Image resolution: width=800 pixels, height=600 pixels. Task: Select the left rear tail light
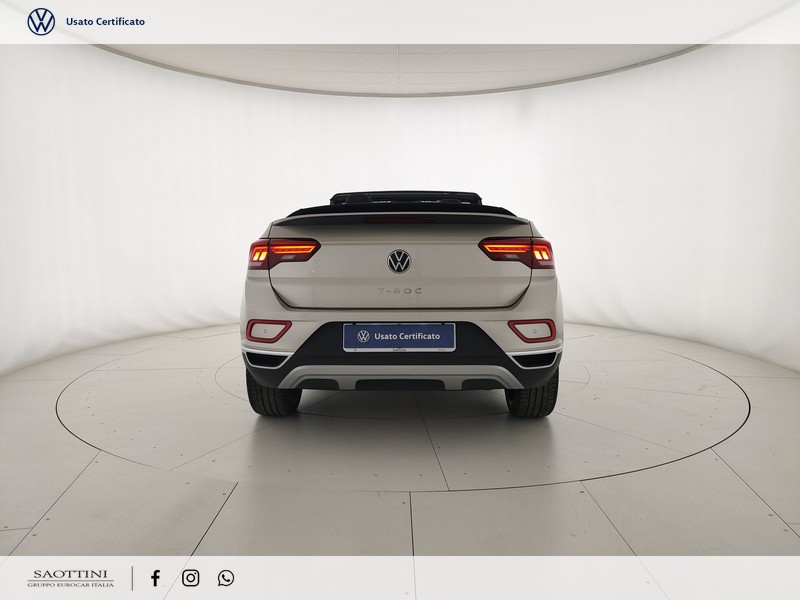284,250
